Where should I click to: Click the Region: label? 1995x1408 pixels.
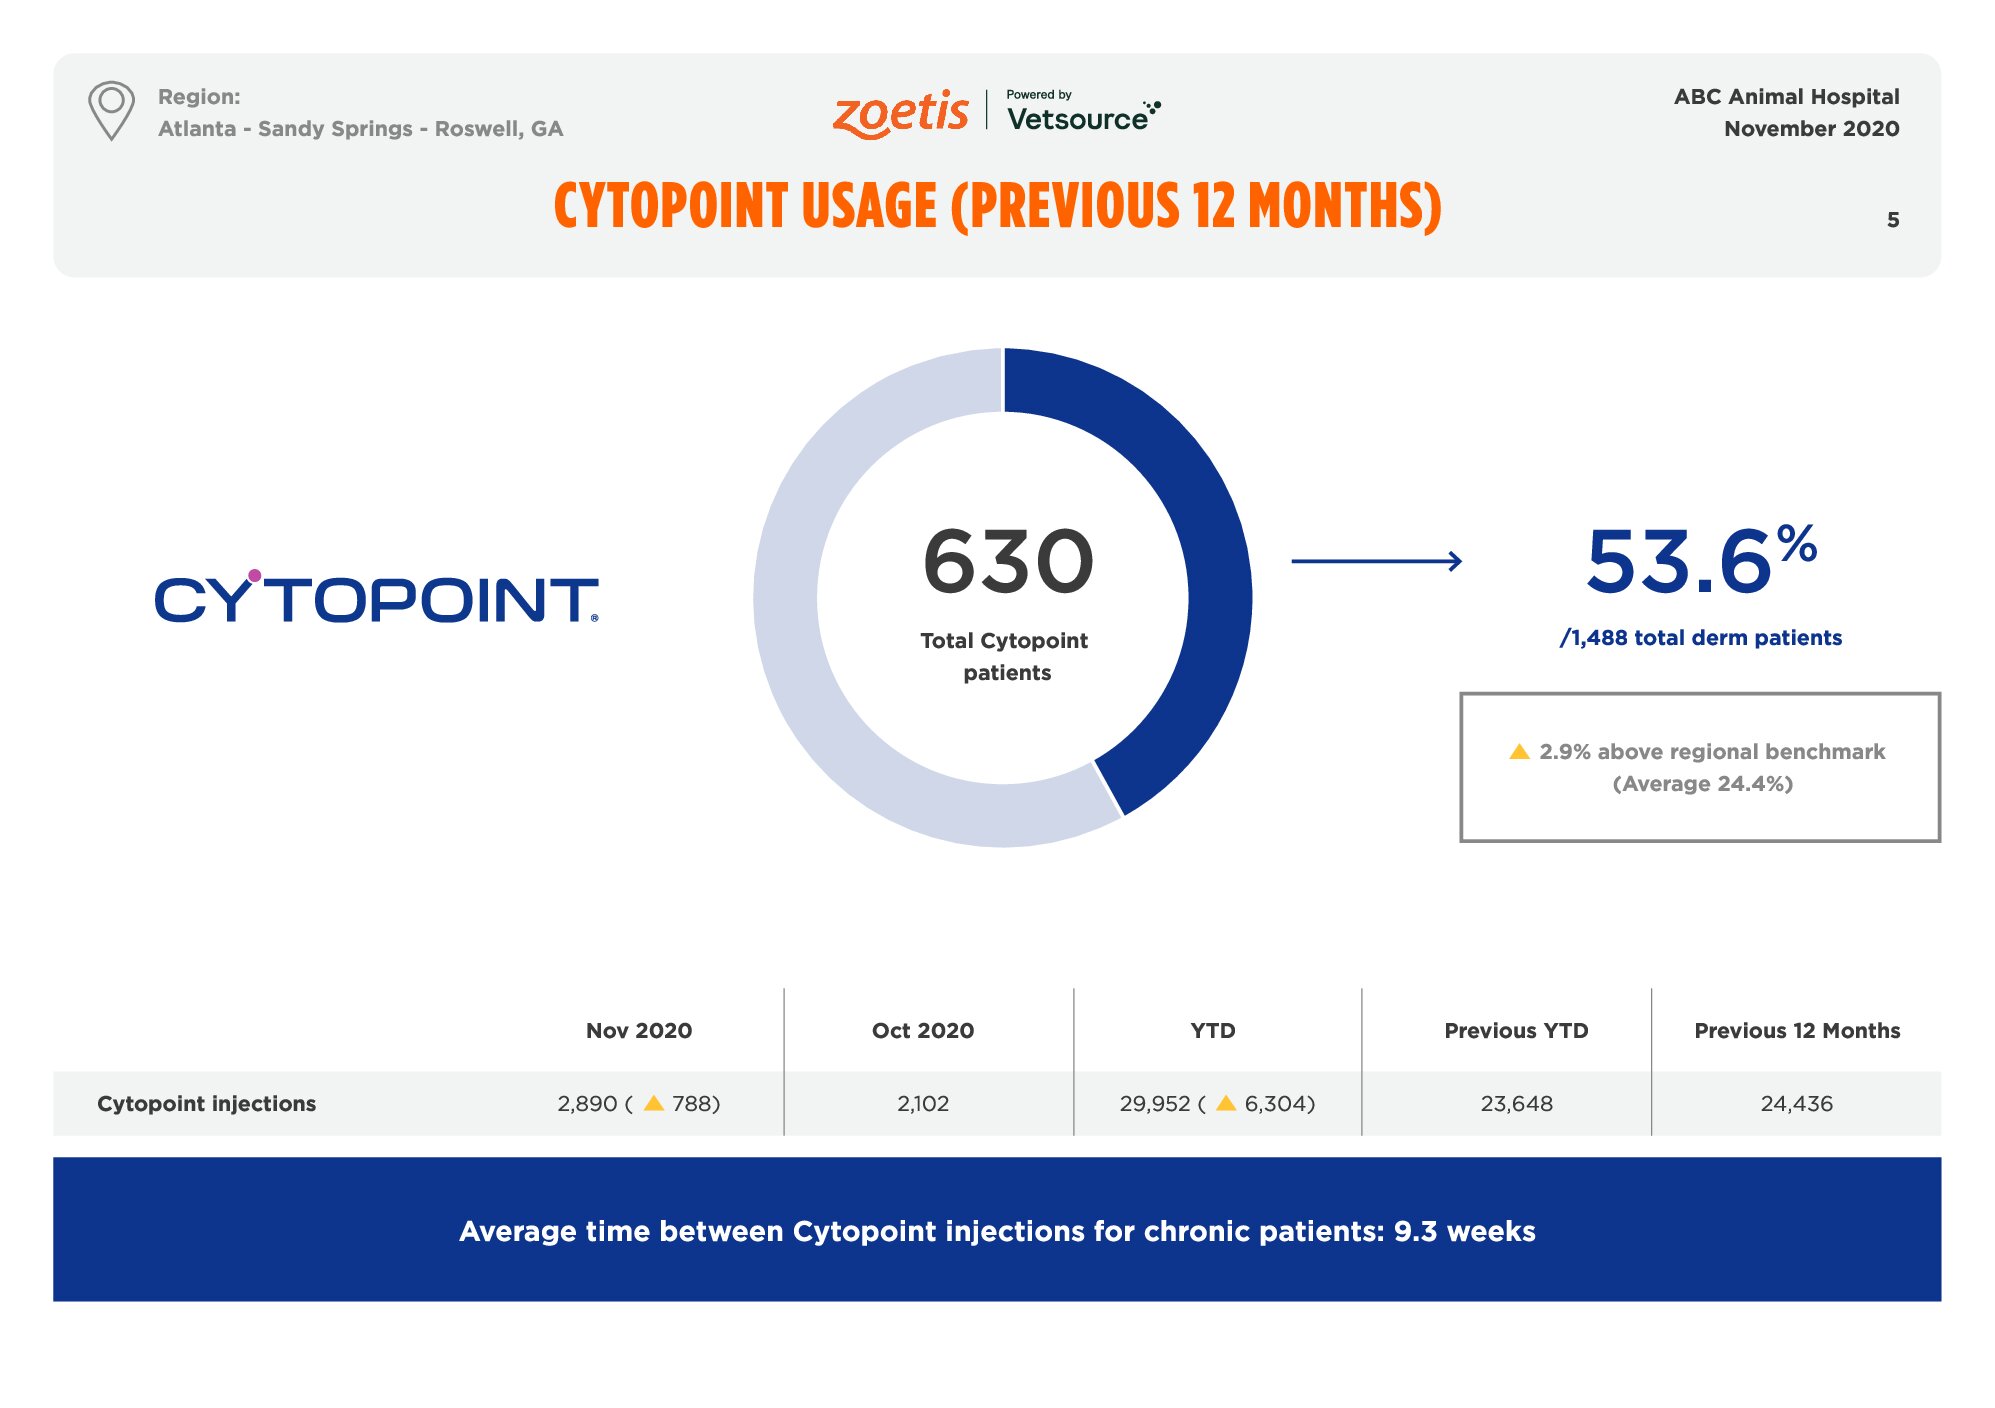[199, 97]
